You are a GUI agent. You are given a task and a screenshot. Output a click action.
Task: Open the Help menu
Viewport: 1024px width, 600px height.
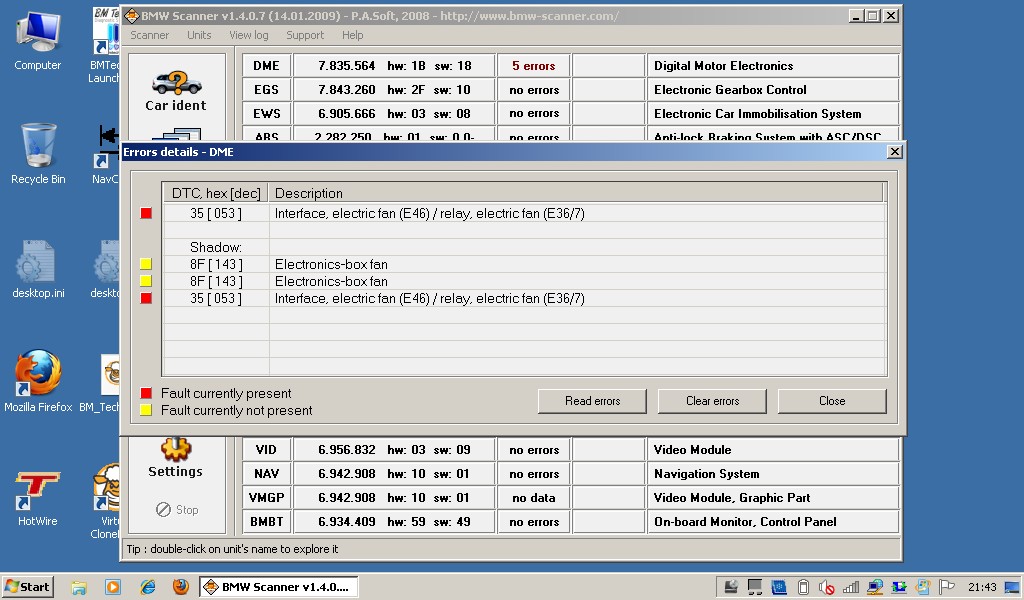[x=353, y=35]
